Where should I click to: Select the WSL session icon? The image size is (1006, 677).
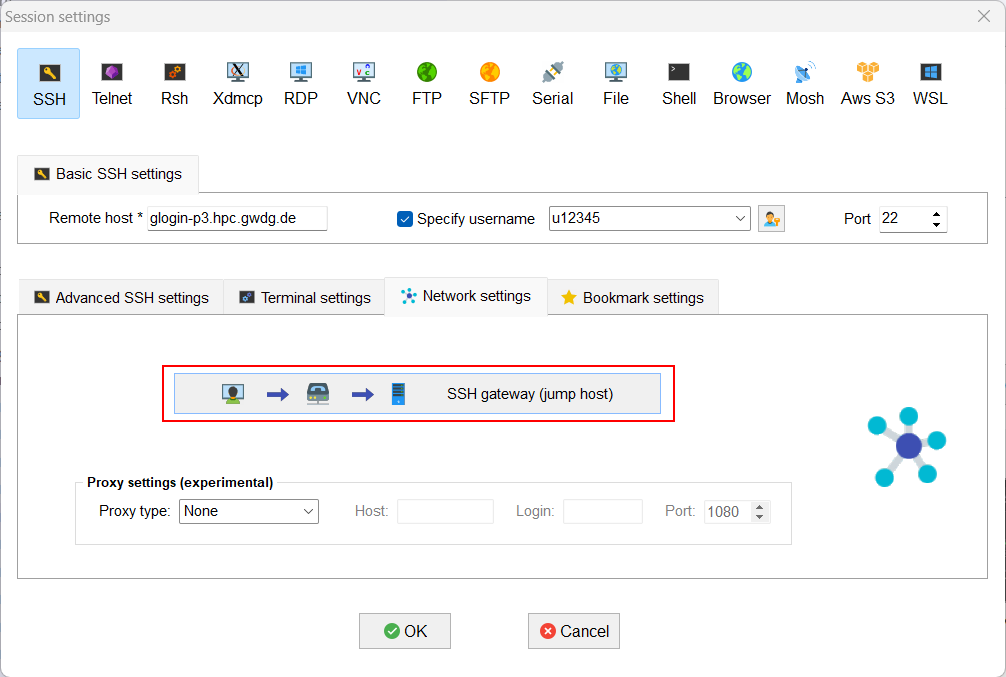point(929,83)
